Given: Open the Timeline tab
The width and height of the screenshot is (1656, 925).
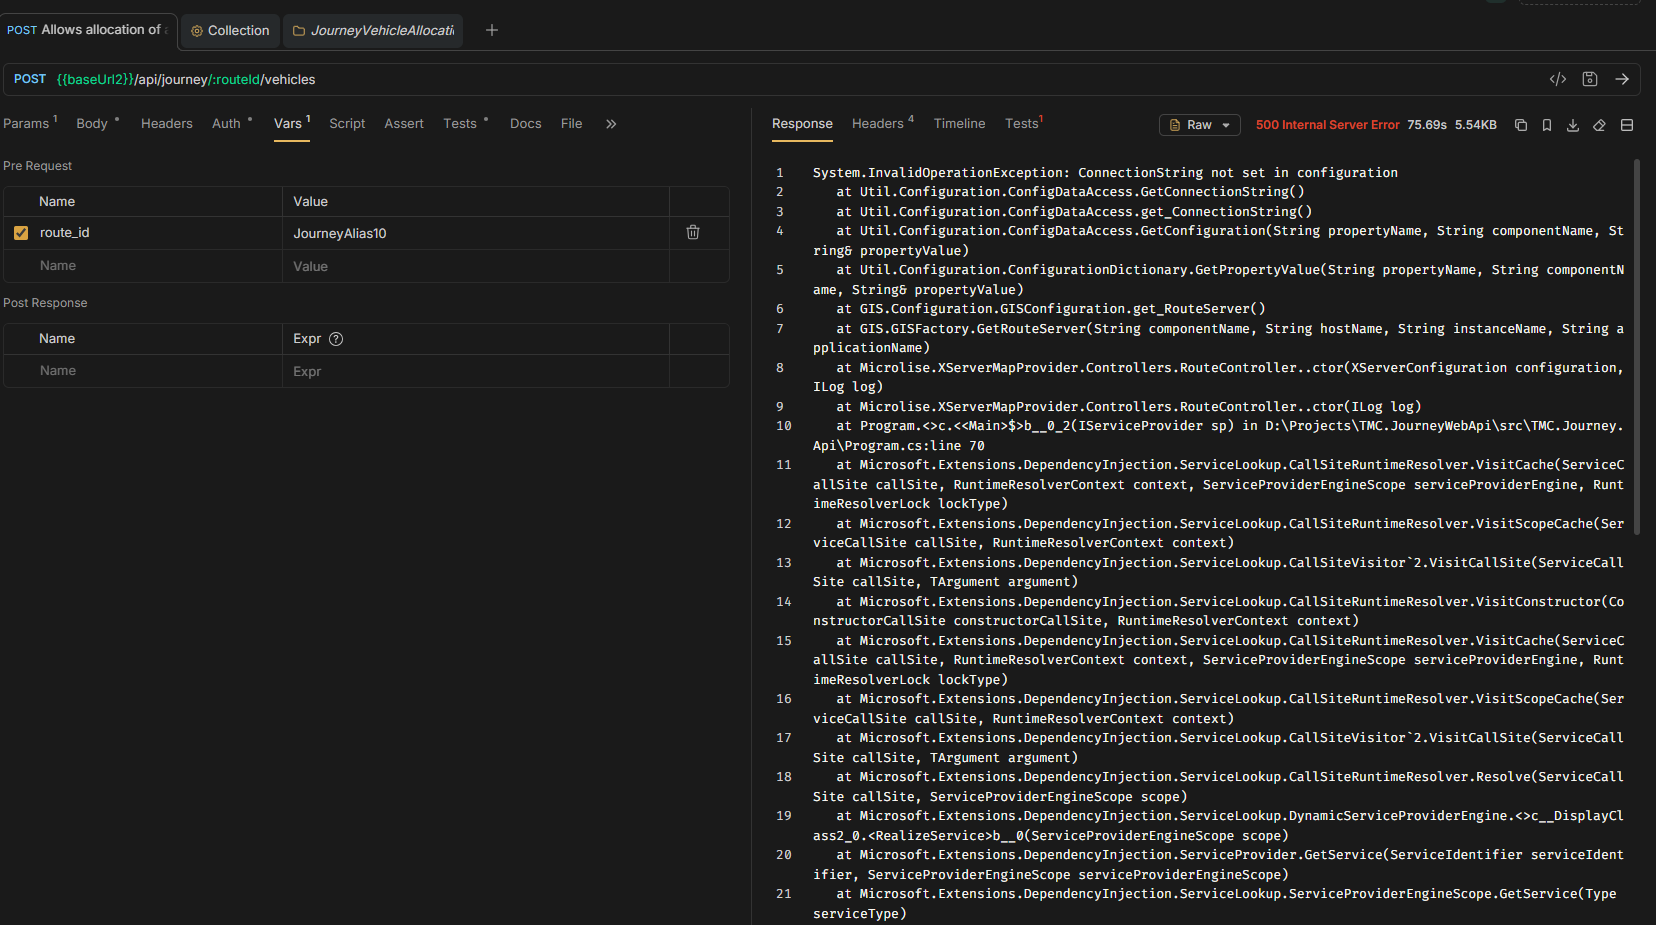Looking at the screenshot, I should (959, 123).
